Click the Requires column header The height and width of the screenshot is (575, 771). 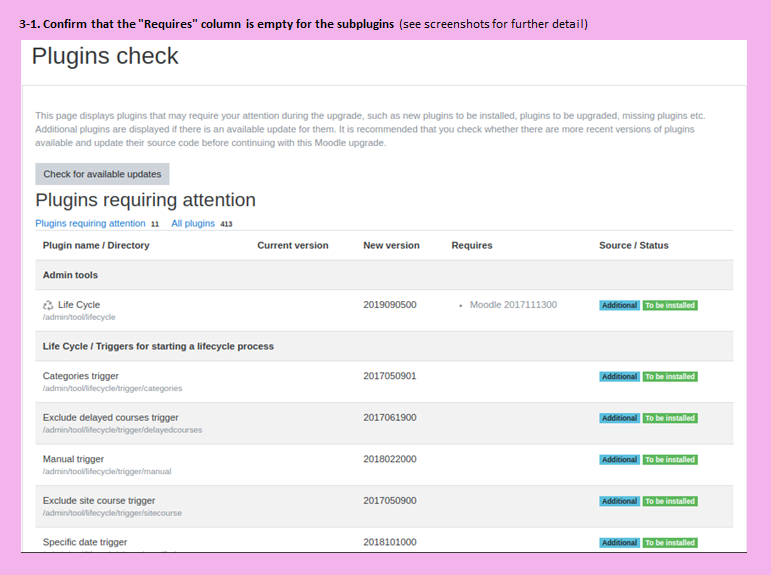472,245
